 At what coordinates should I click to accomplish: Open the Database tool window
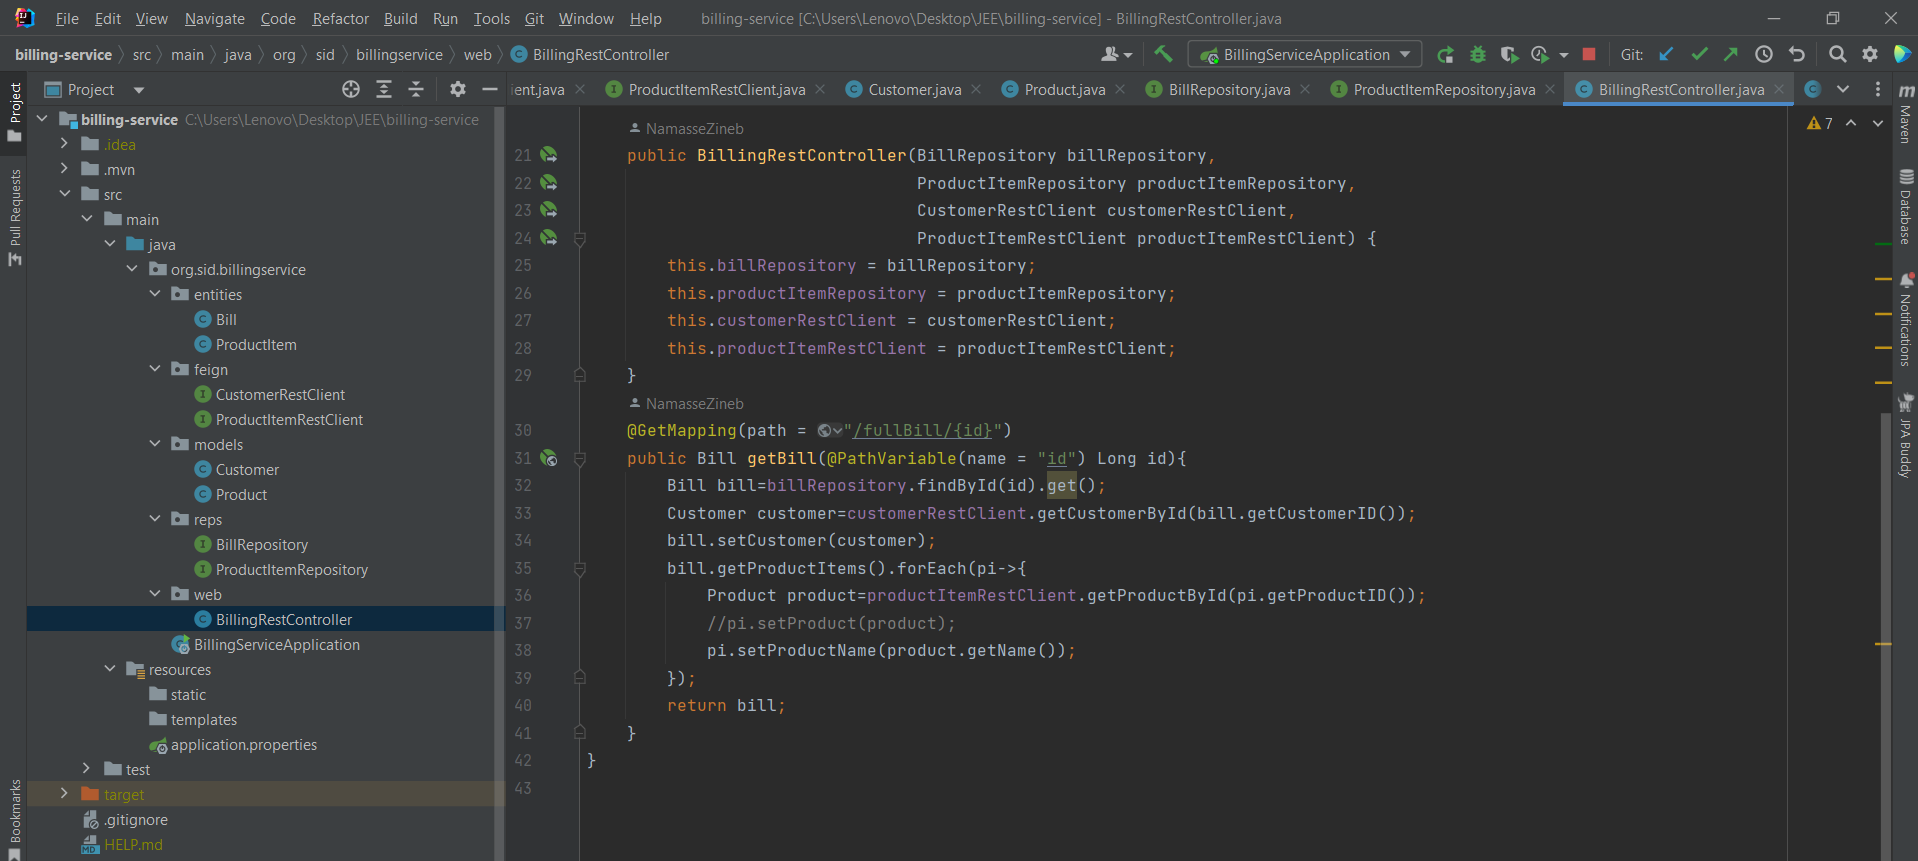pos(1906,206)
